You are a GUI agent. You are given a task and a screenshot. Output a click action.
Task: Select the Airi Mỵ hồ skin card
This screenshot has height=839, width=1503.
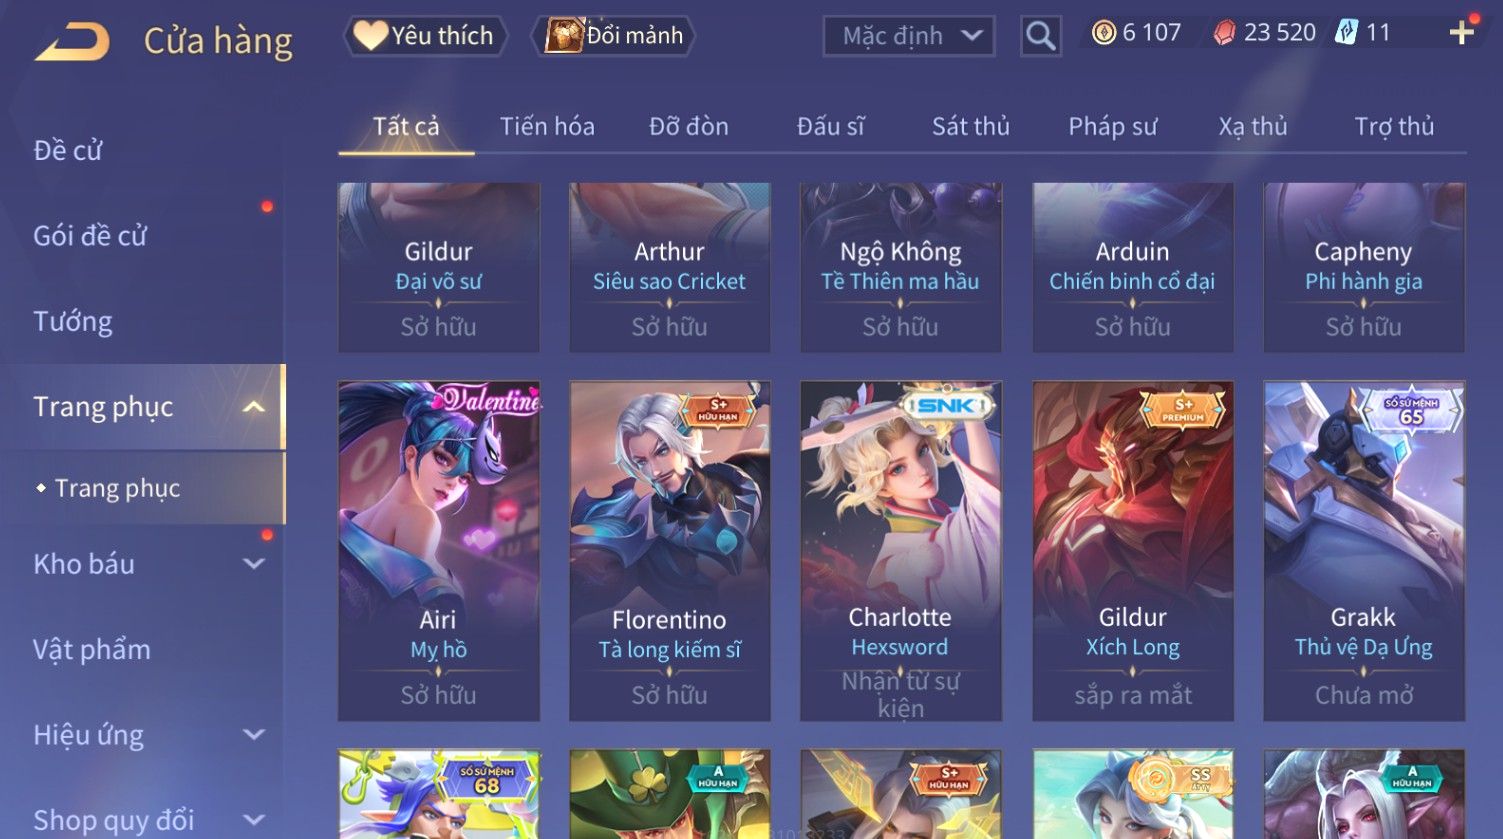(x=438, y=550)
